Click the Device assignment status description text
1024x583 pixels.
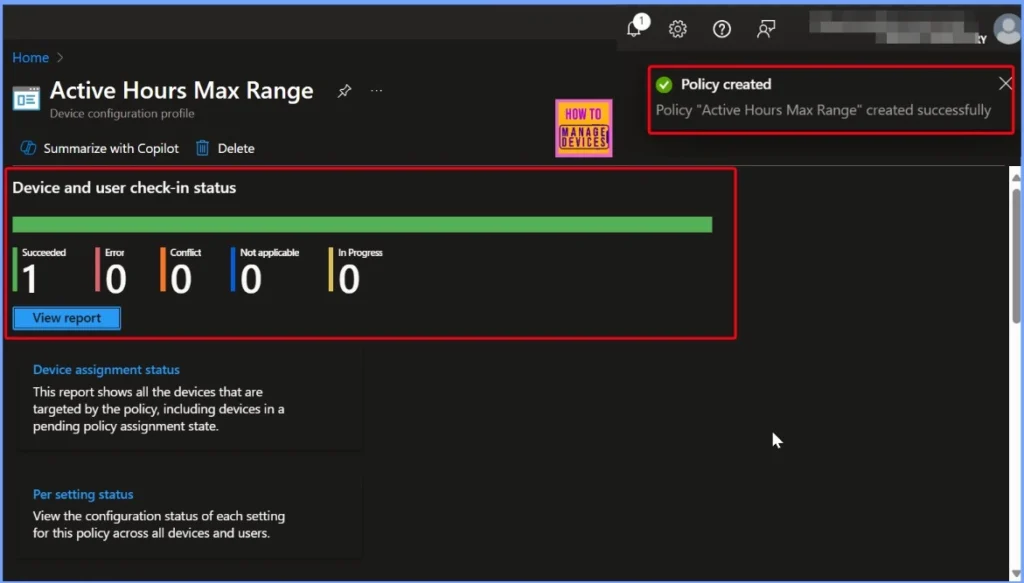pos(159,409)
